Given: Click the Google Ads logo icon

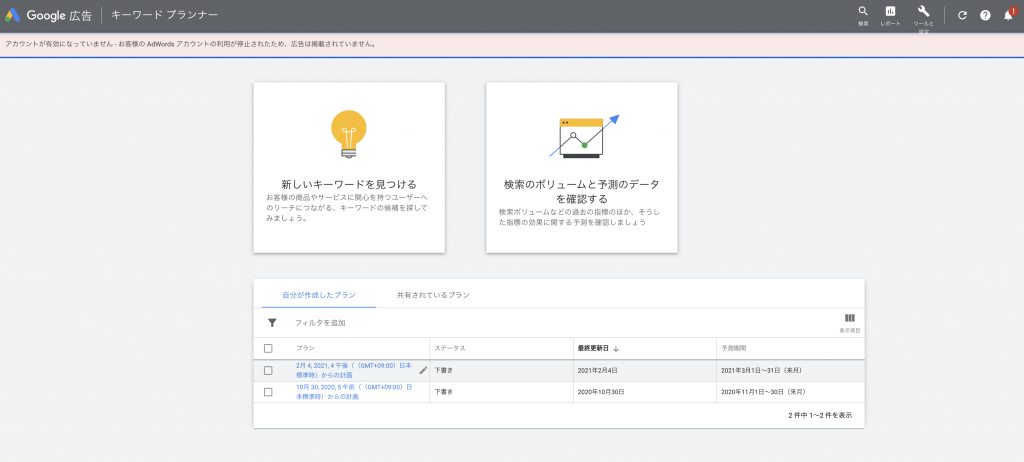Looking at the screenshot, I should tap(12, 15).
